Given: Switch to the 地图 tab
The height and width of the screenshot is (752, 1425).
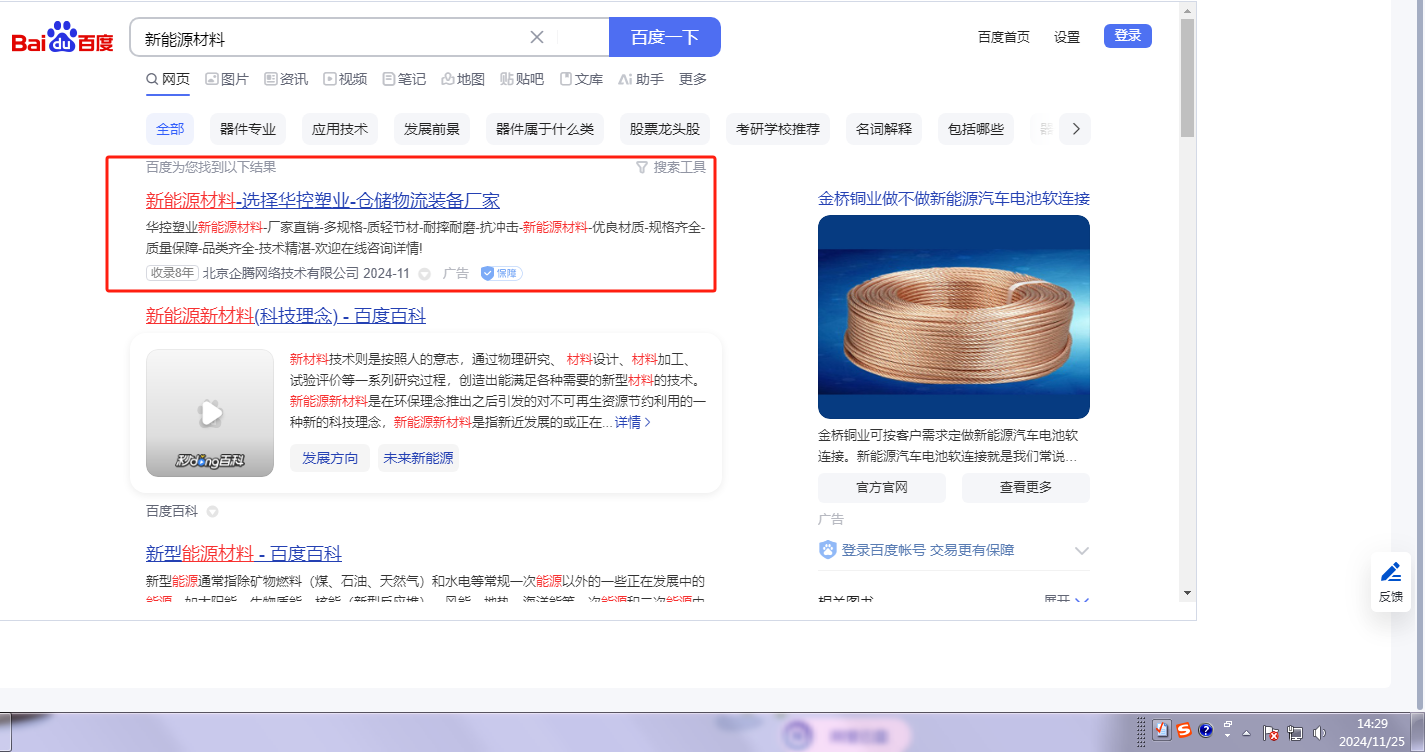Looking at the screenshot, I should (463, 79).
